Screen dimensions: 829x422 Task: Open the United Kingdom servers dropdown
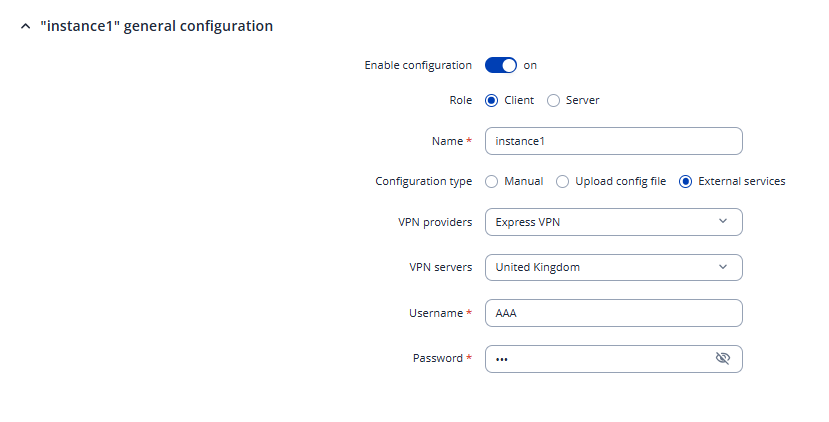pos(613,267)
